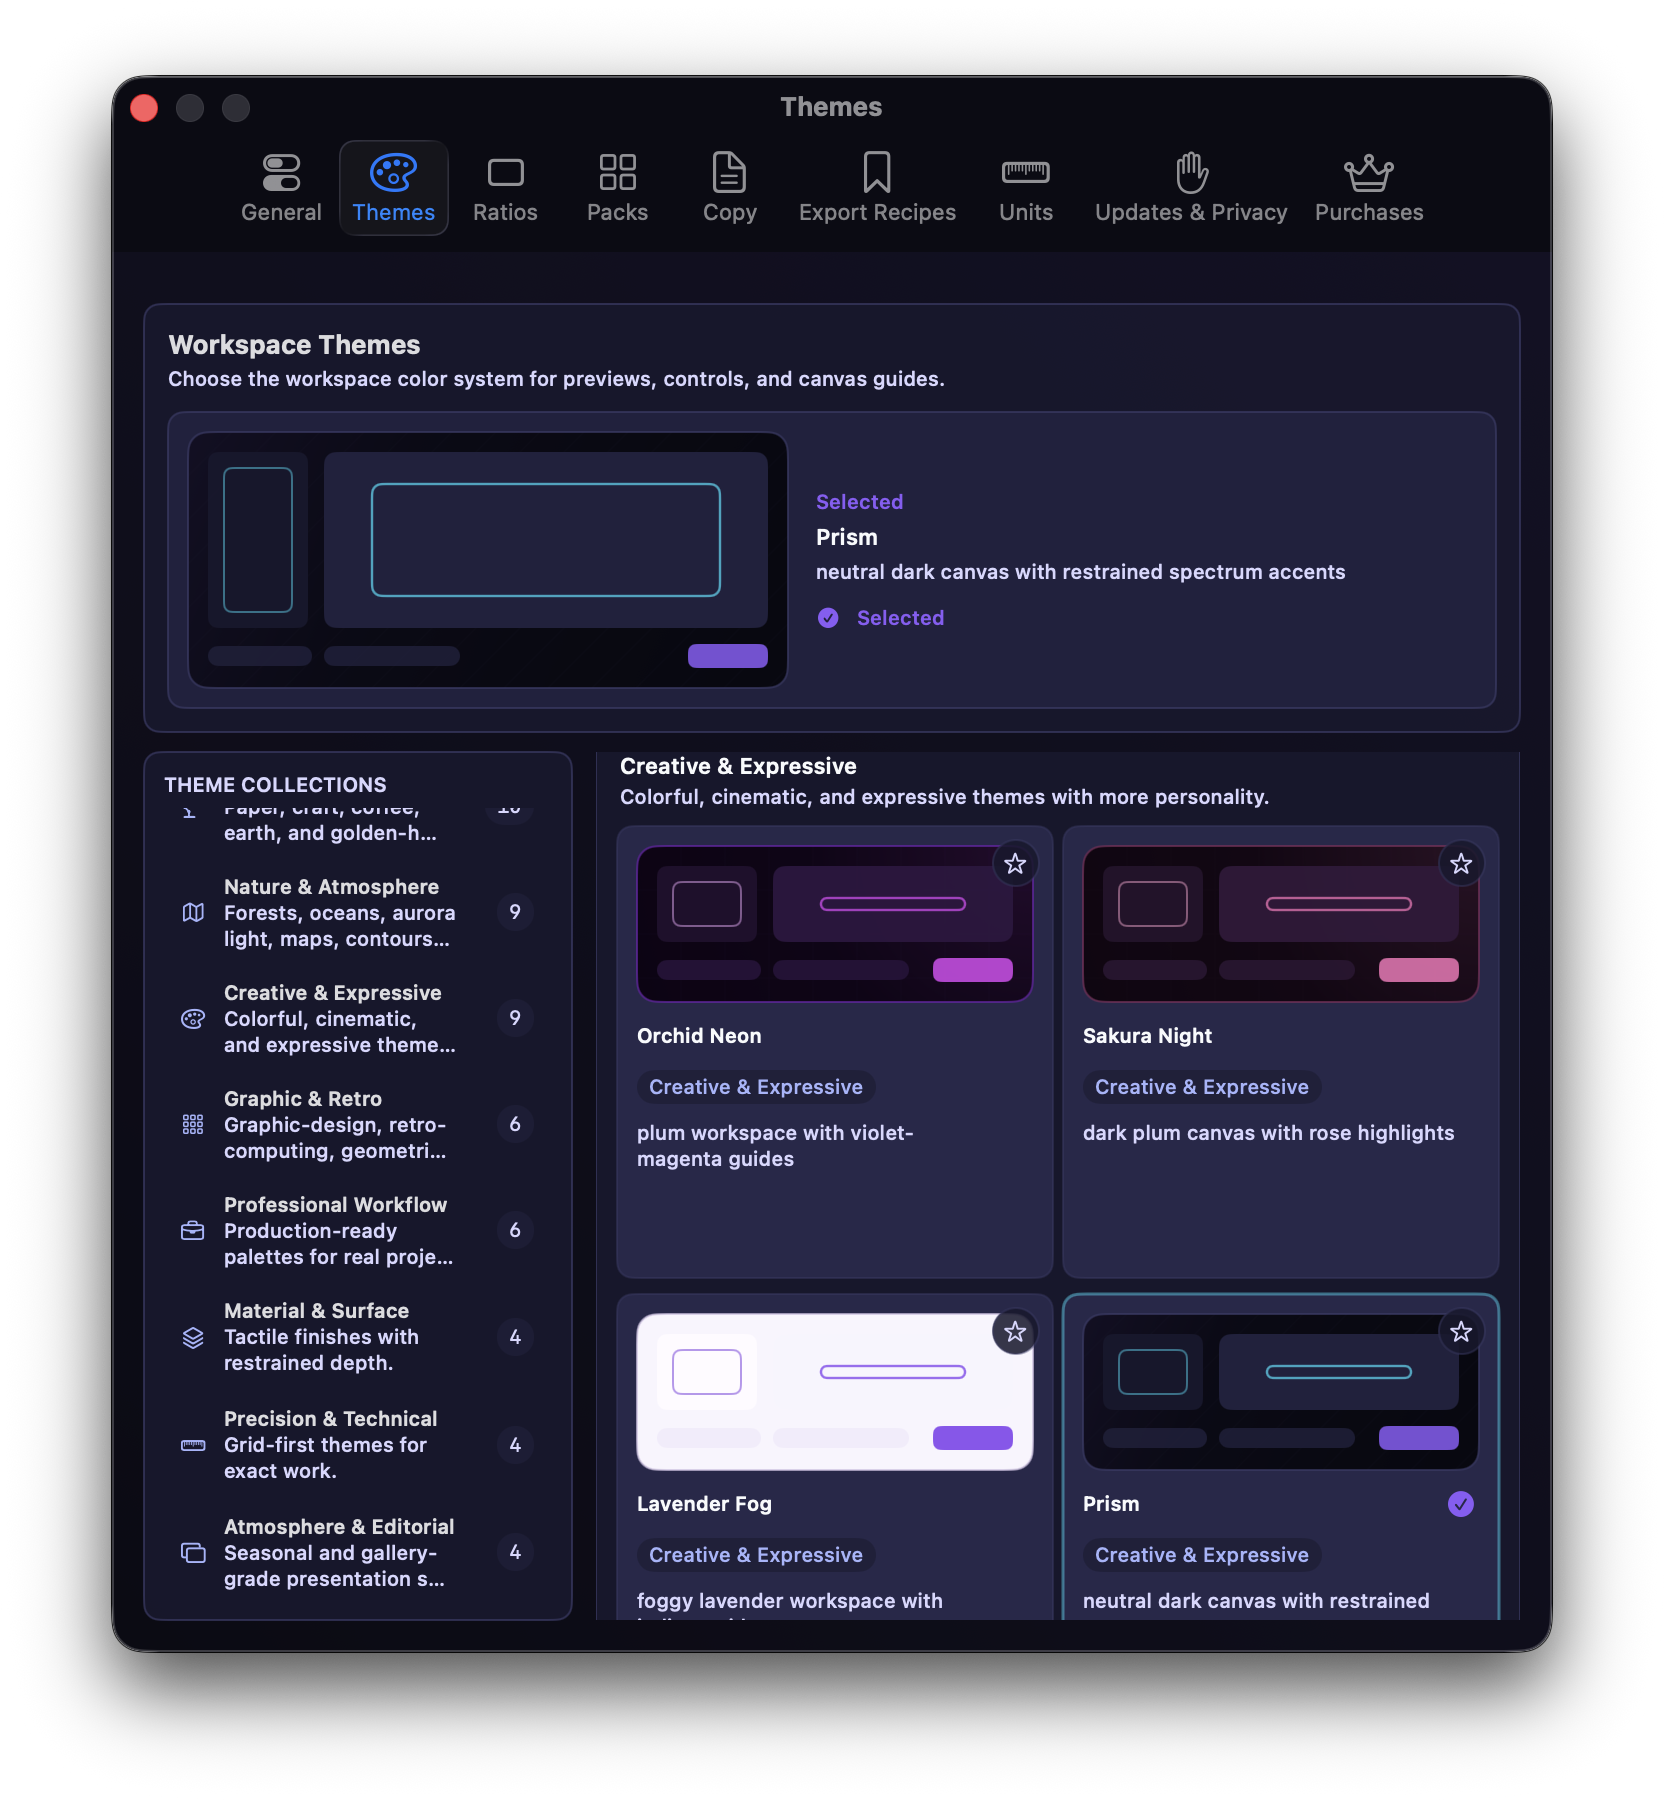This screenshot has height=1800, width=1664.
Task: Select the Material & Surface collection
Action: pyautogui.click(x=358, y=1337)
